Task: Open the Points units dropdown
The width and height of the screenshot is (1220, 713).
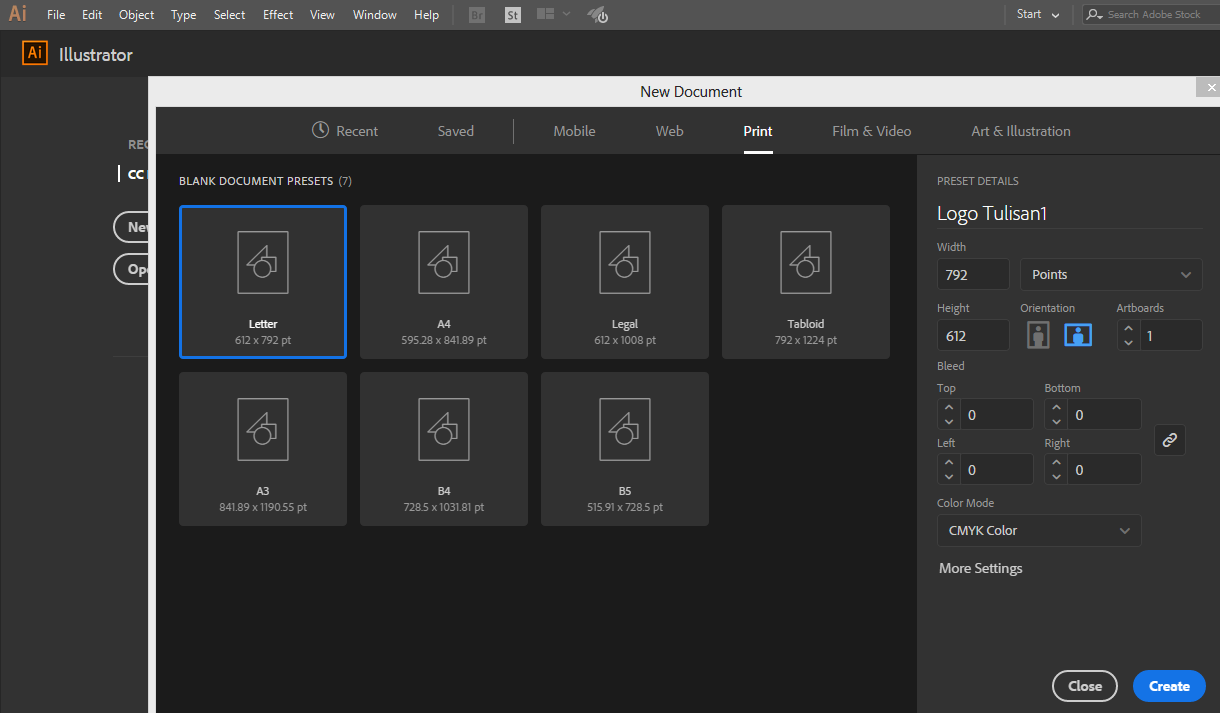Action: tap(1111, 275)
